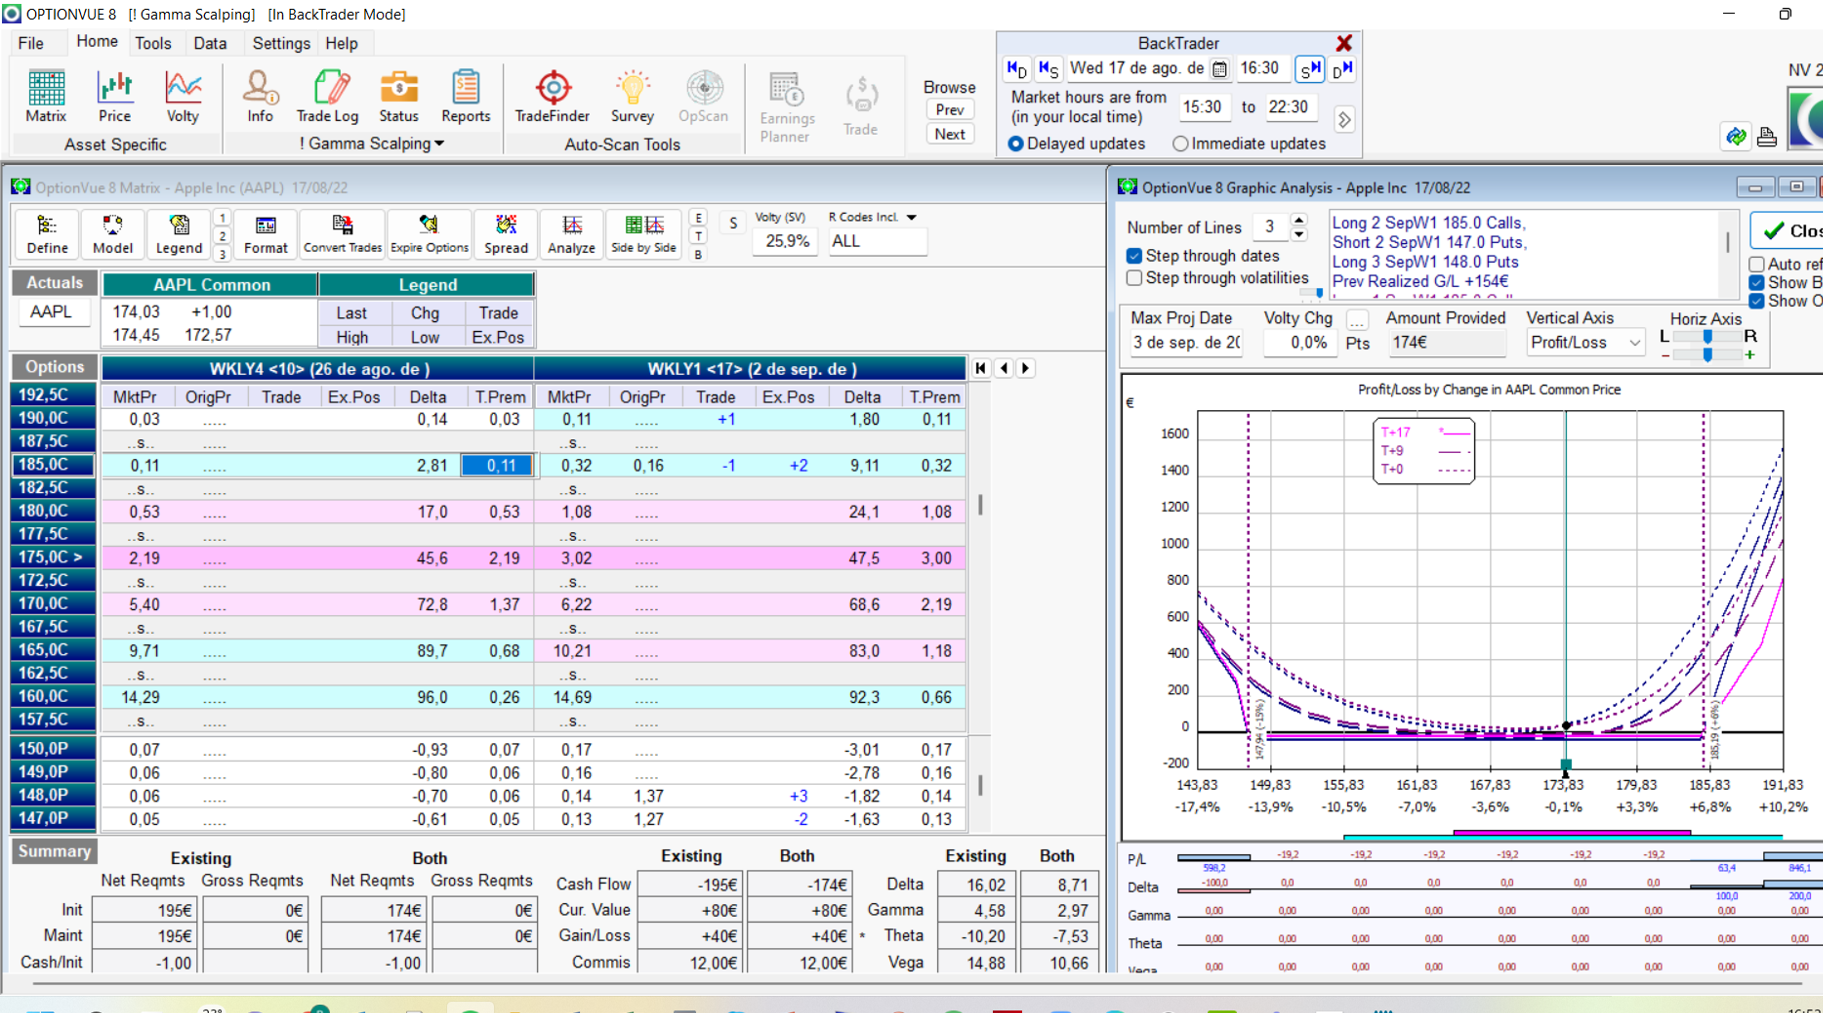Click the Browse Prev button
This screenshot has height=1013, width=1823.
[949, 110]
